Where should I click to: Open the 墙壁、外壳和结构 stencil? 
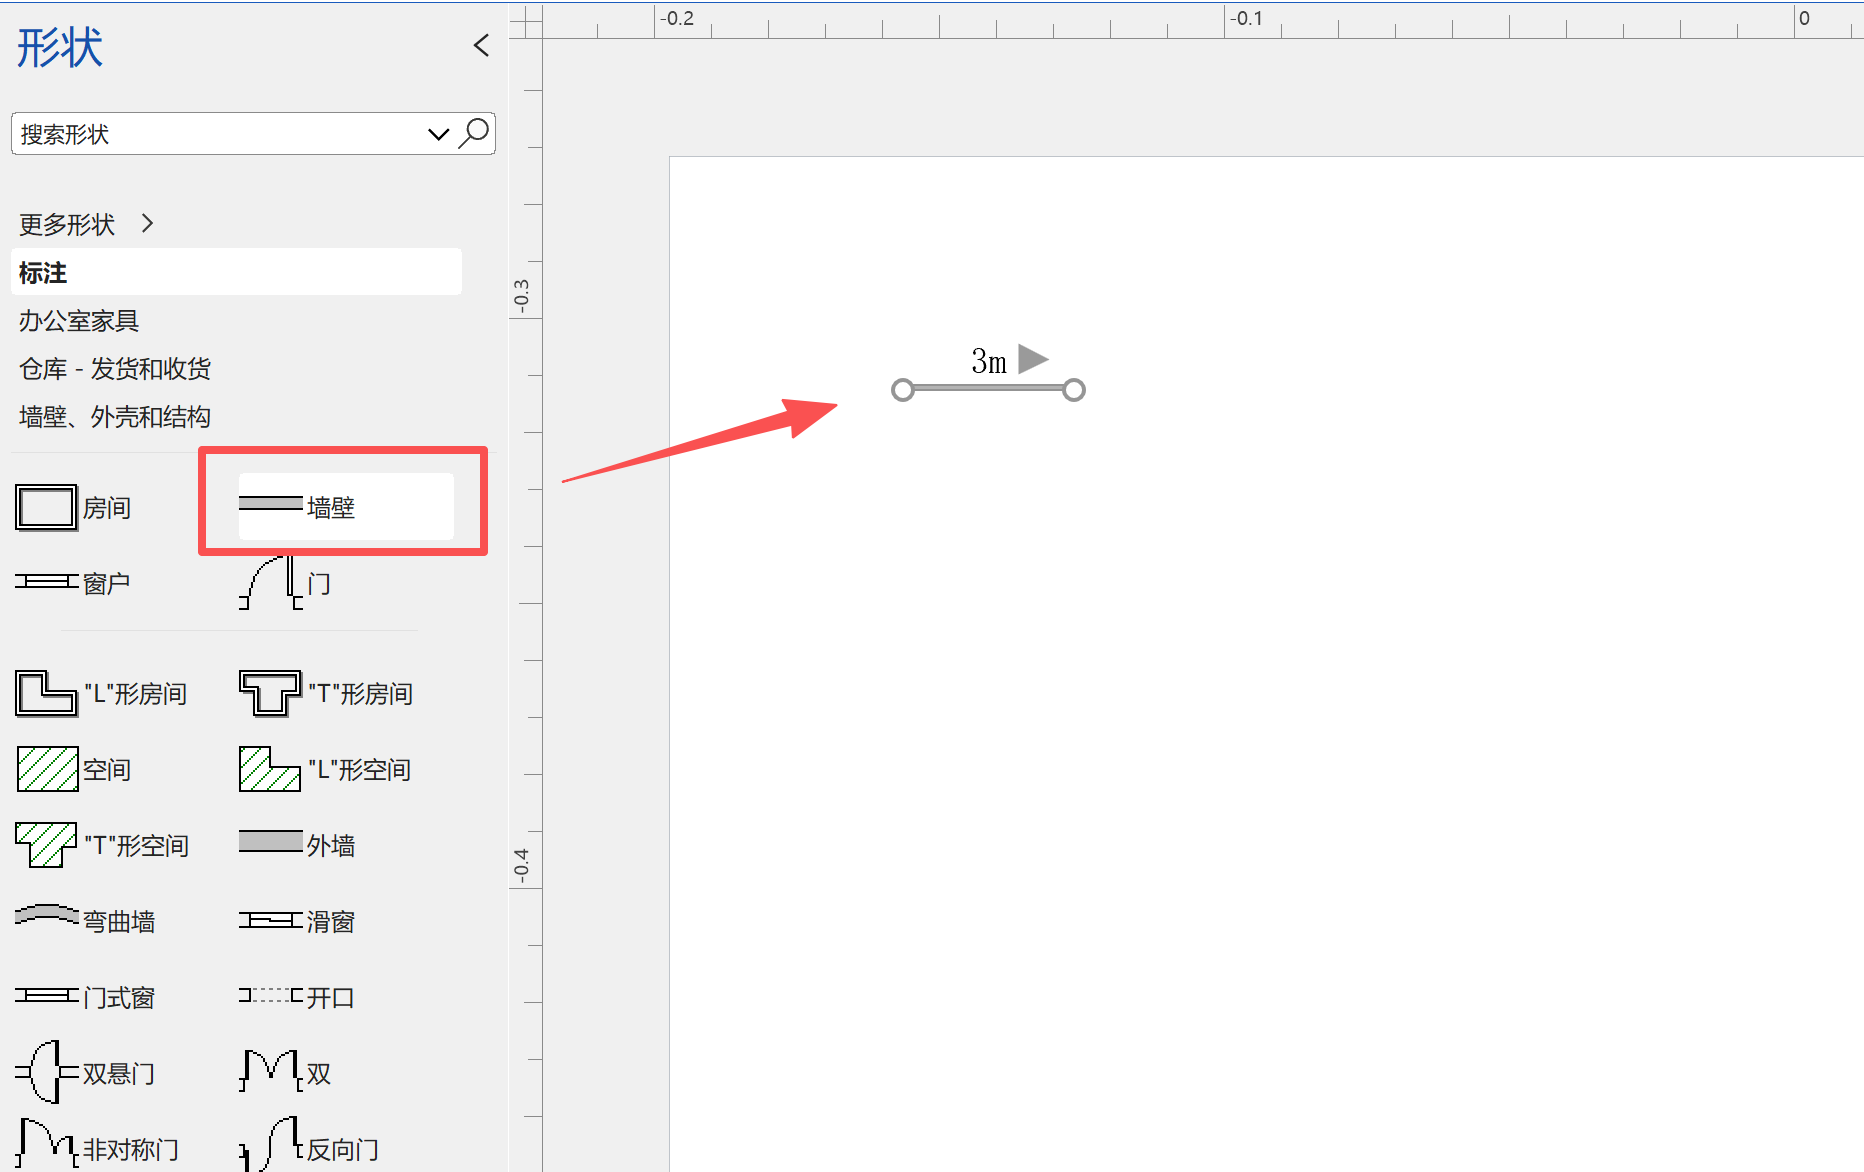tap(115, 417)
